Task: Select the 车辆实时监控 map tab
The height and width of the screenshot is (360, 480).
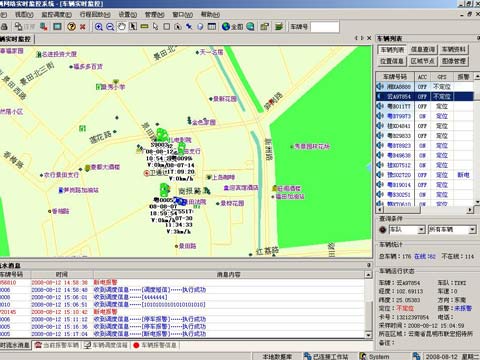Action: click(x=16, y=39)
